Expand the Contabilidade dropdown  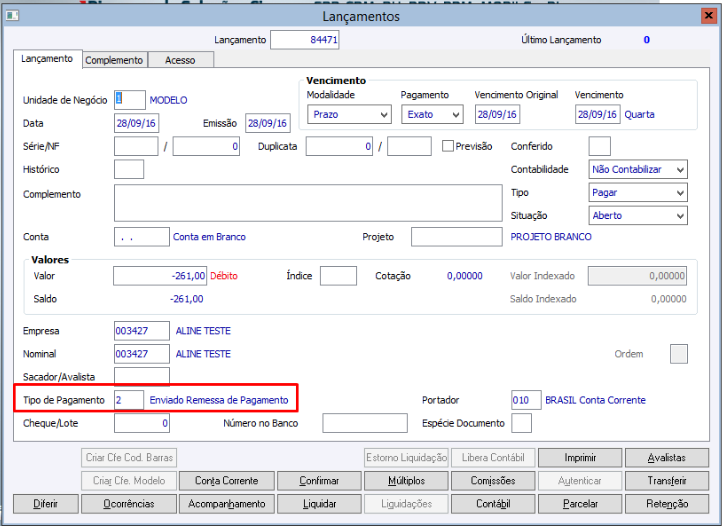[x=638, y=169]
